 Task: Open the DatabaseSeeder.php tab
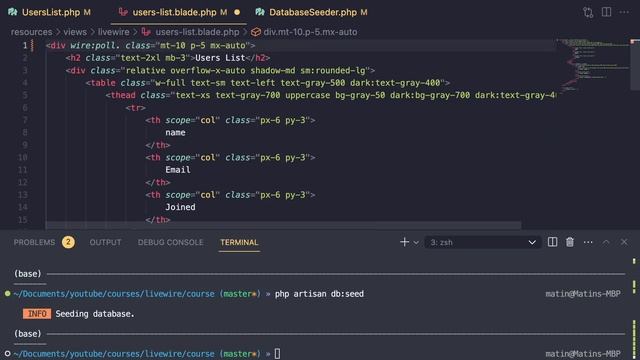coord(312,12)
